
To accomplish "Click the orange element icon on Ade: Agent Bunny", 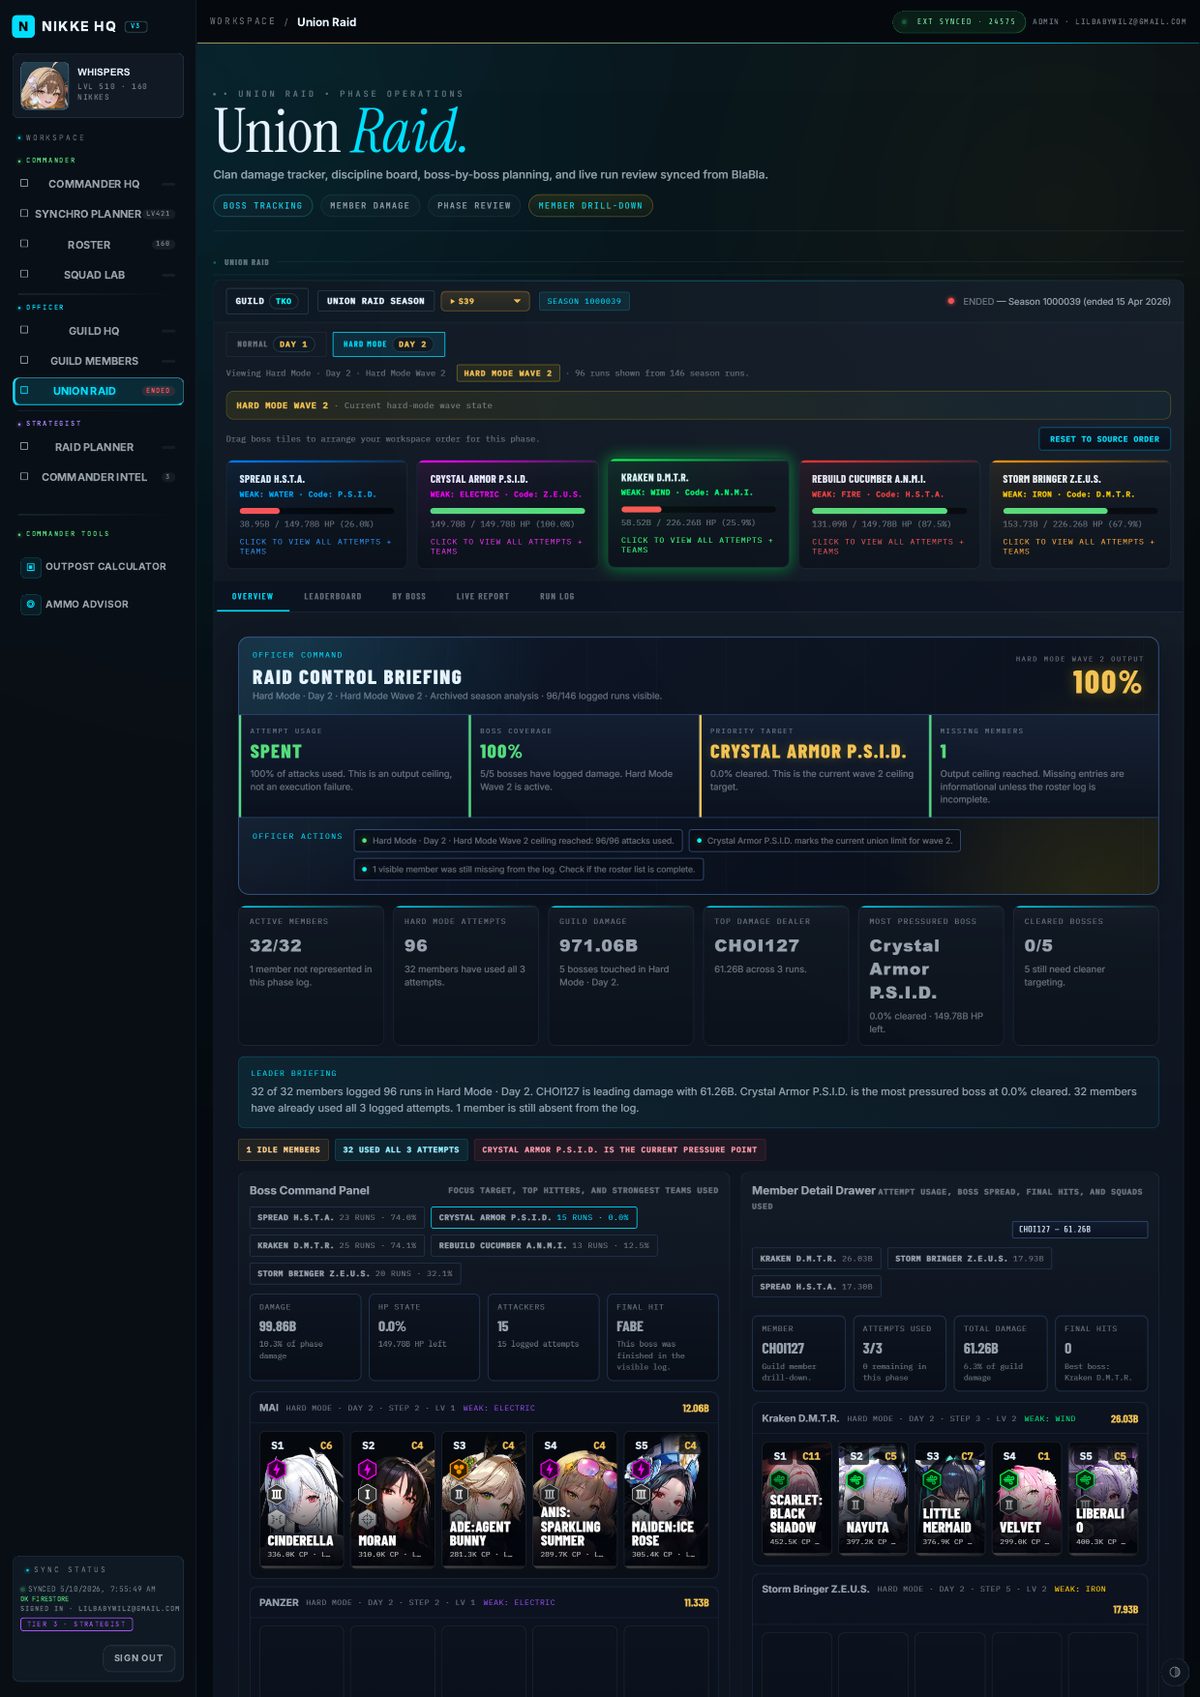I will pos(458,1470).
